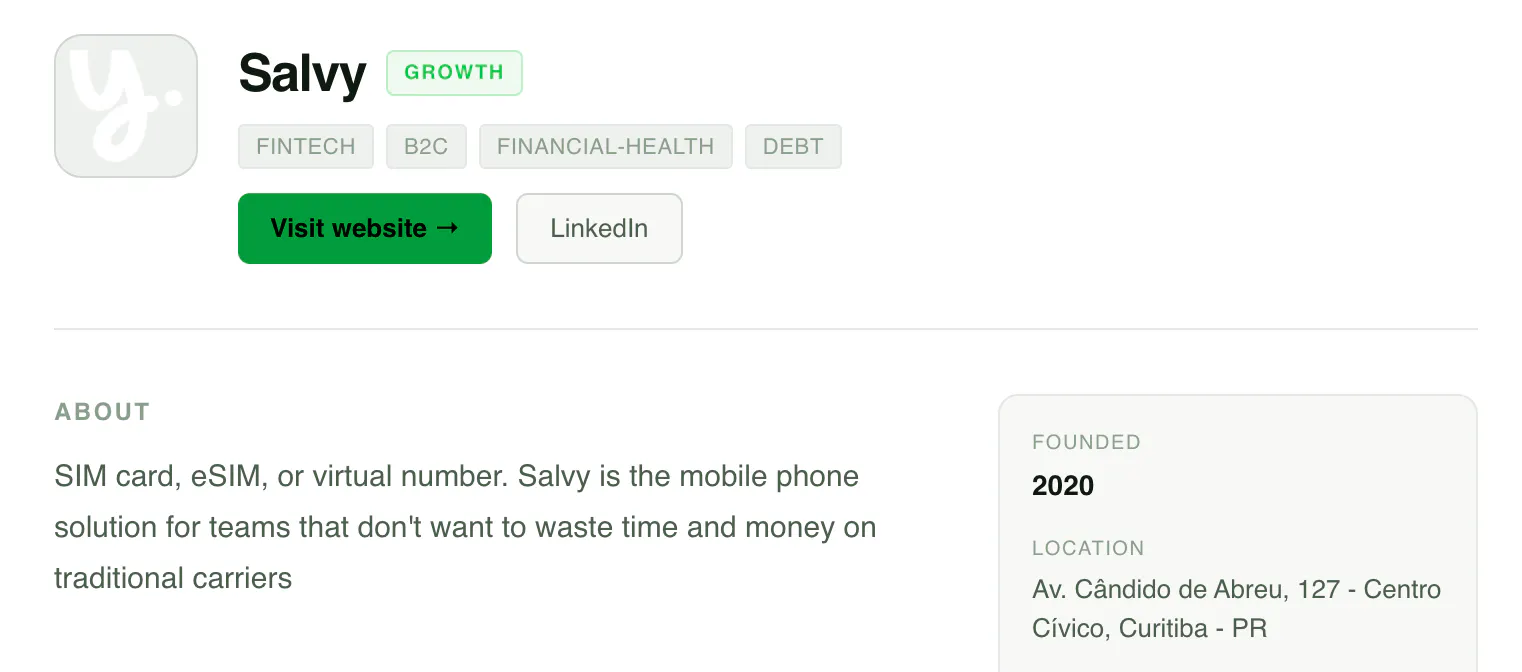Select the FINTECH tag
Screen dimensions: 1522x672
pyautogui.click(x=306, y=146)
